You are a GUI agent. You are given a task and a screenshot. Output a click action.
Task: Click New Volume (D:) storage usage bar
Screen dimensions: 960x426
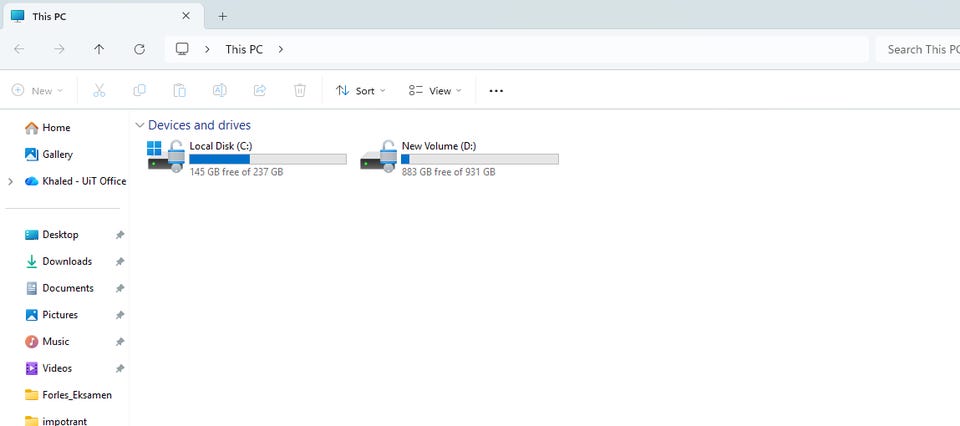480,159
